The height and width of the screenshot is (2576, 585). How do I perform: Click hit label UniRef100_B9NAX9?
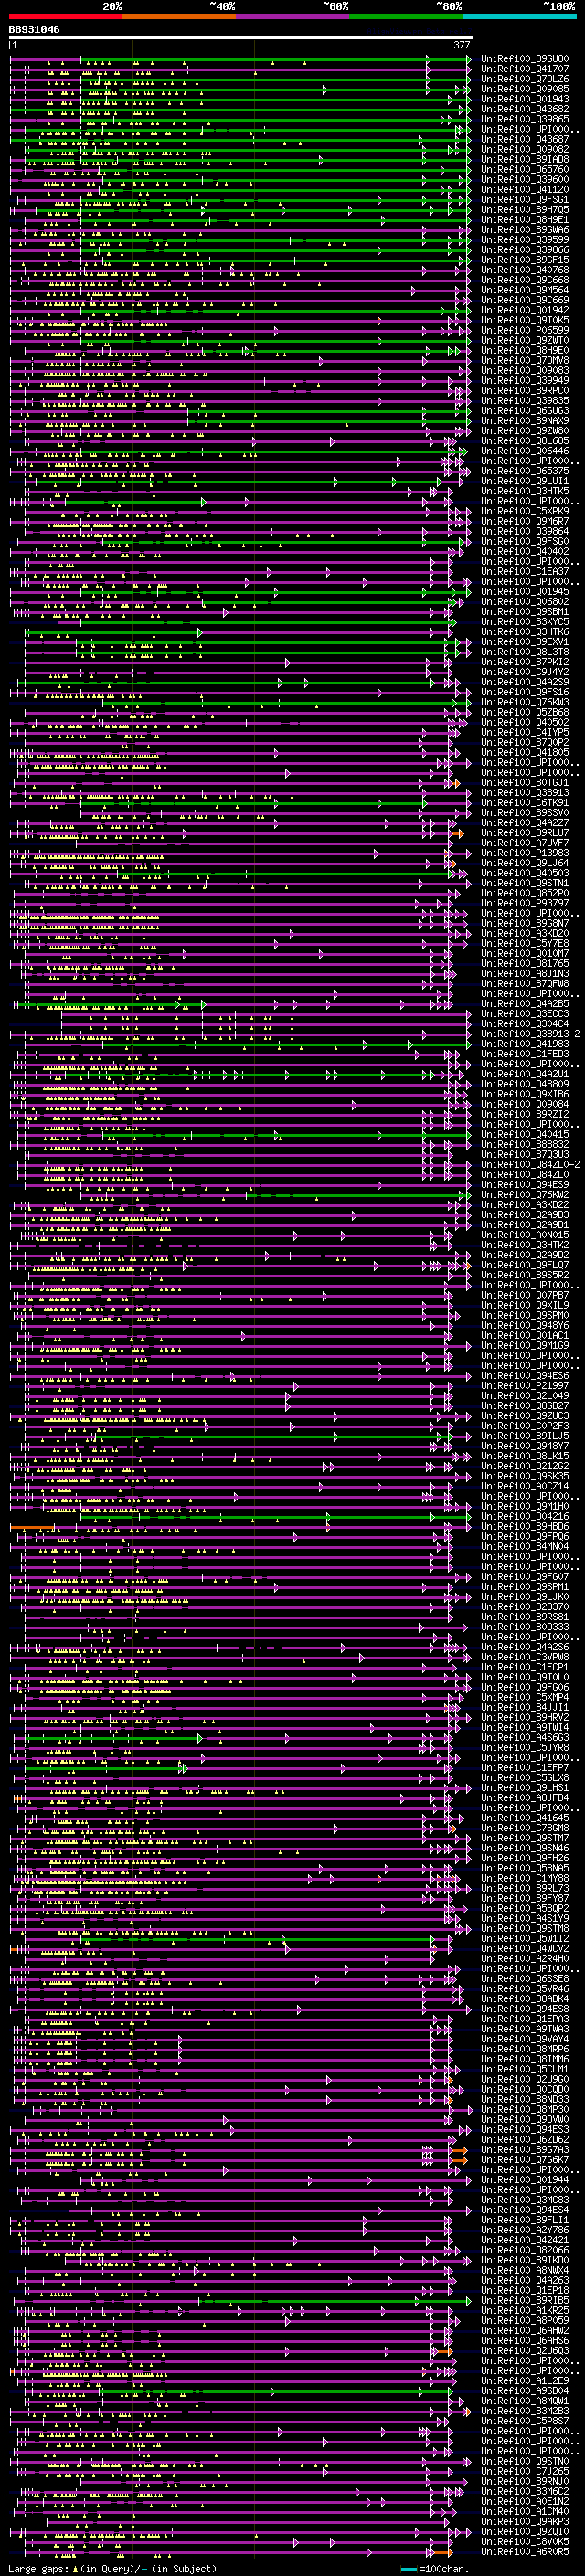[x=525, y=421]
